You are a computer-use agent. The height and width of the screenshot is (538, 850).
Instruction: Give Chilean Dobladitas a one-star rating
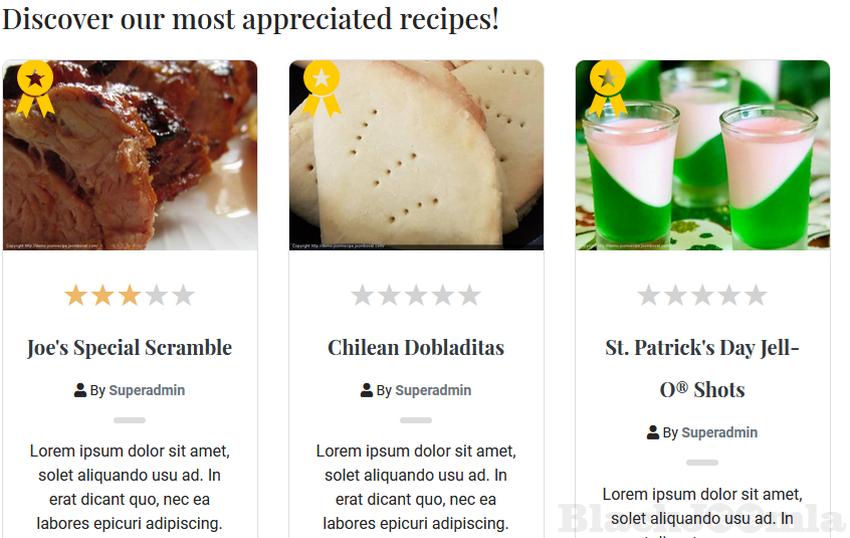point(362,296)
